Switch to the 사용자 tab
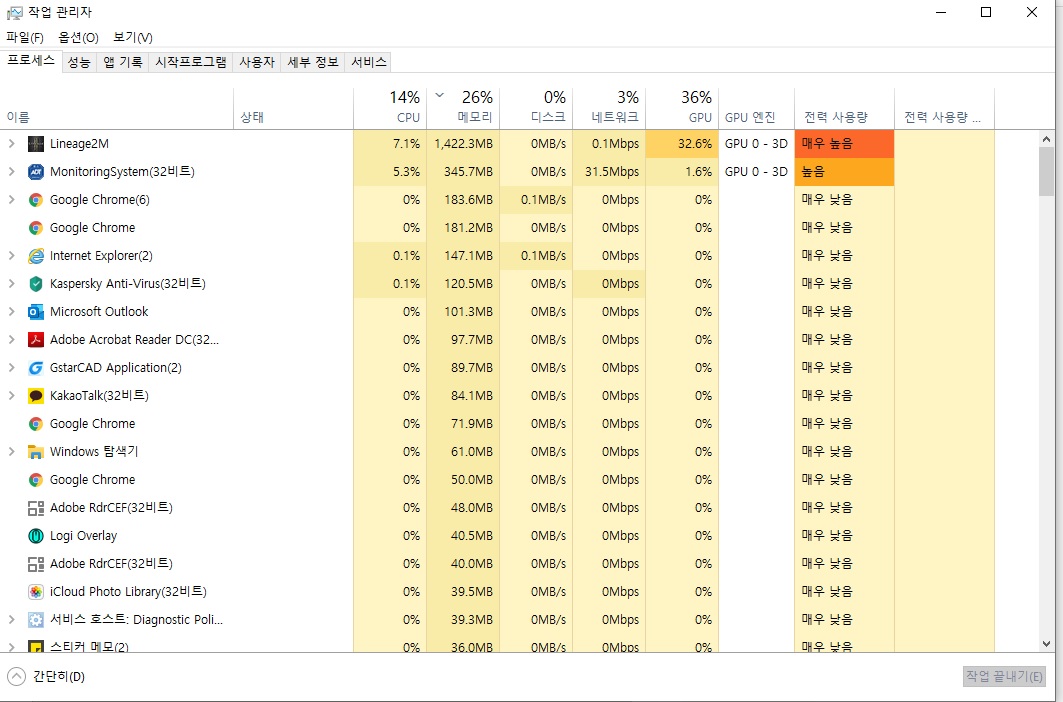Image resolution: width=1063 pixels, height=702 pixels. tap(257, 62)
